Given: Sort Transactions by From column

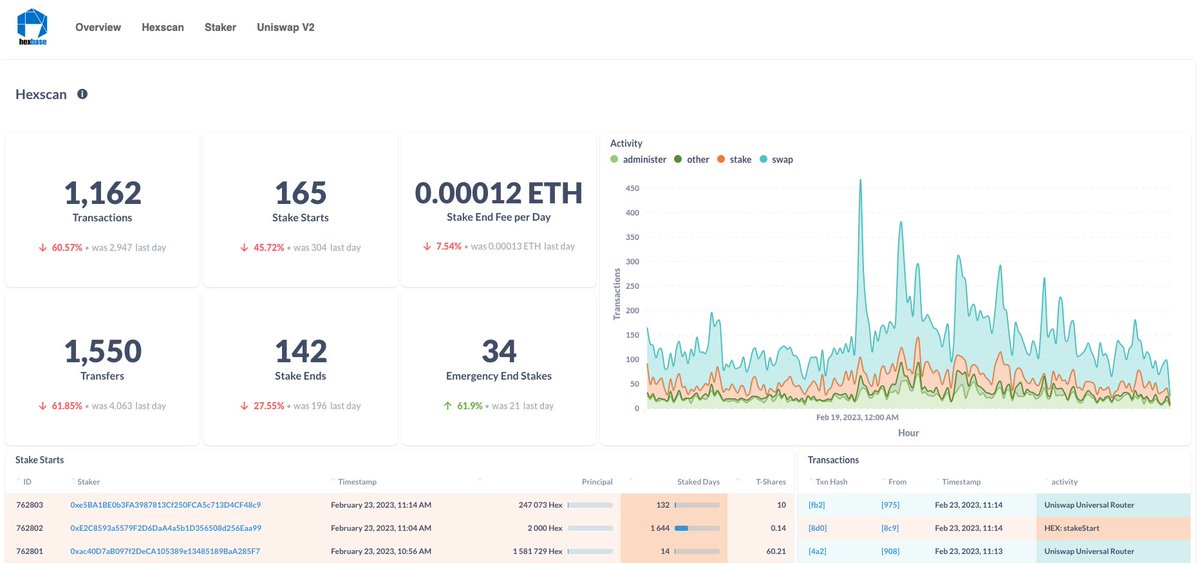Looking at the screenshot, I should click(896, 482).
